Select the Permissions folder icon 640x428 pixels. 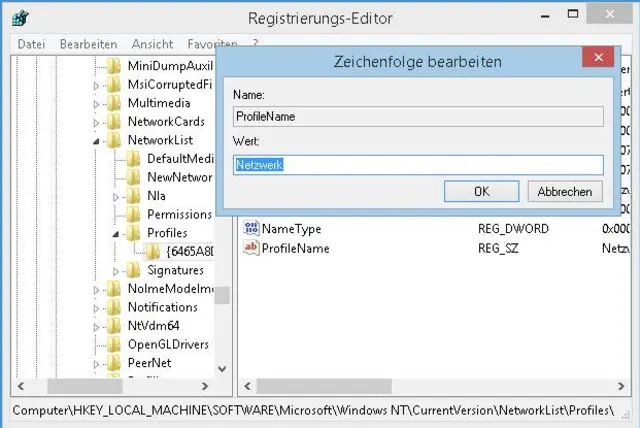[133, 214]
